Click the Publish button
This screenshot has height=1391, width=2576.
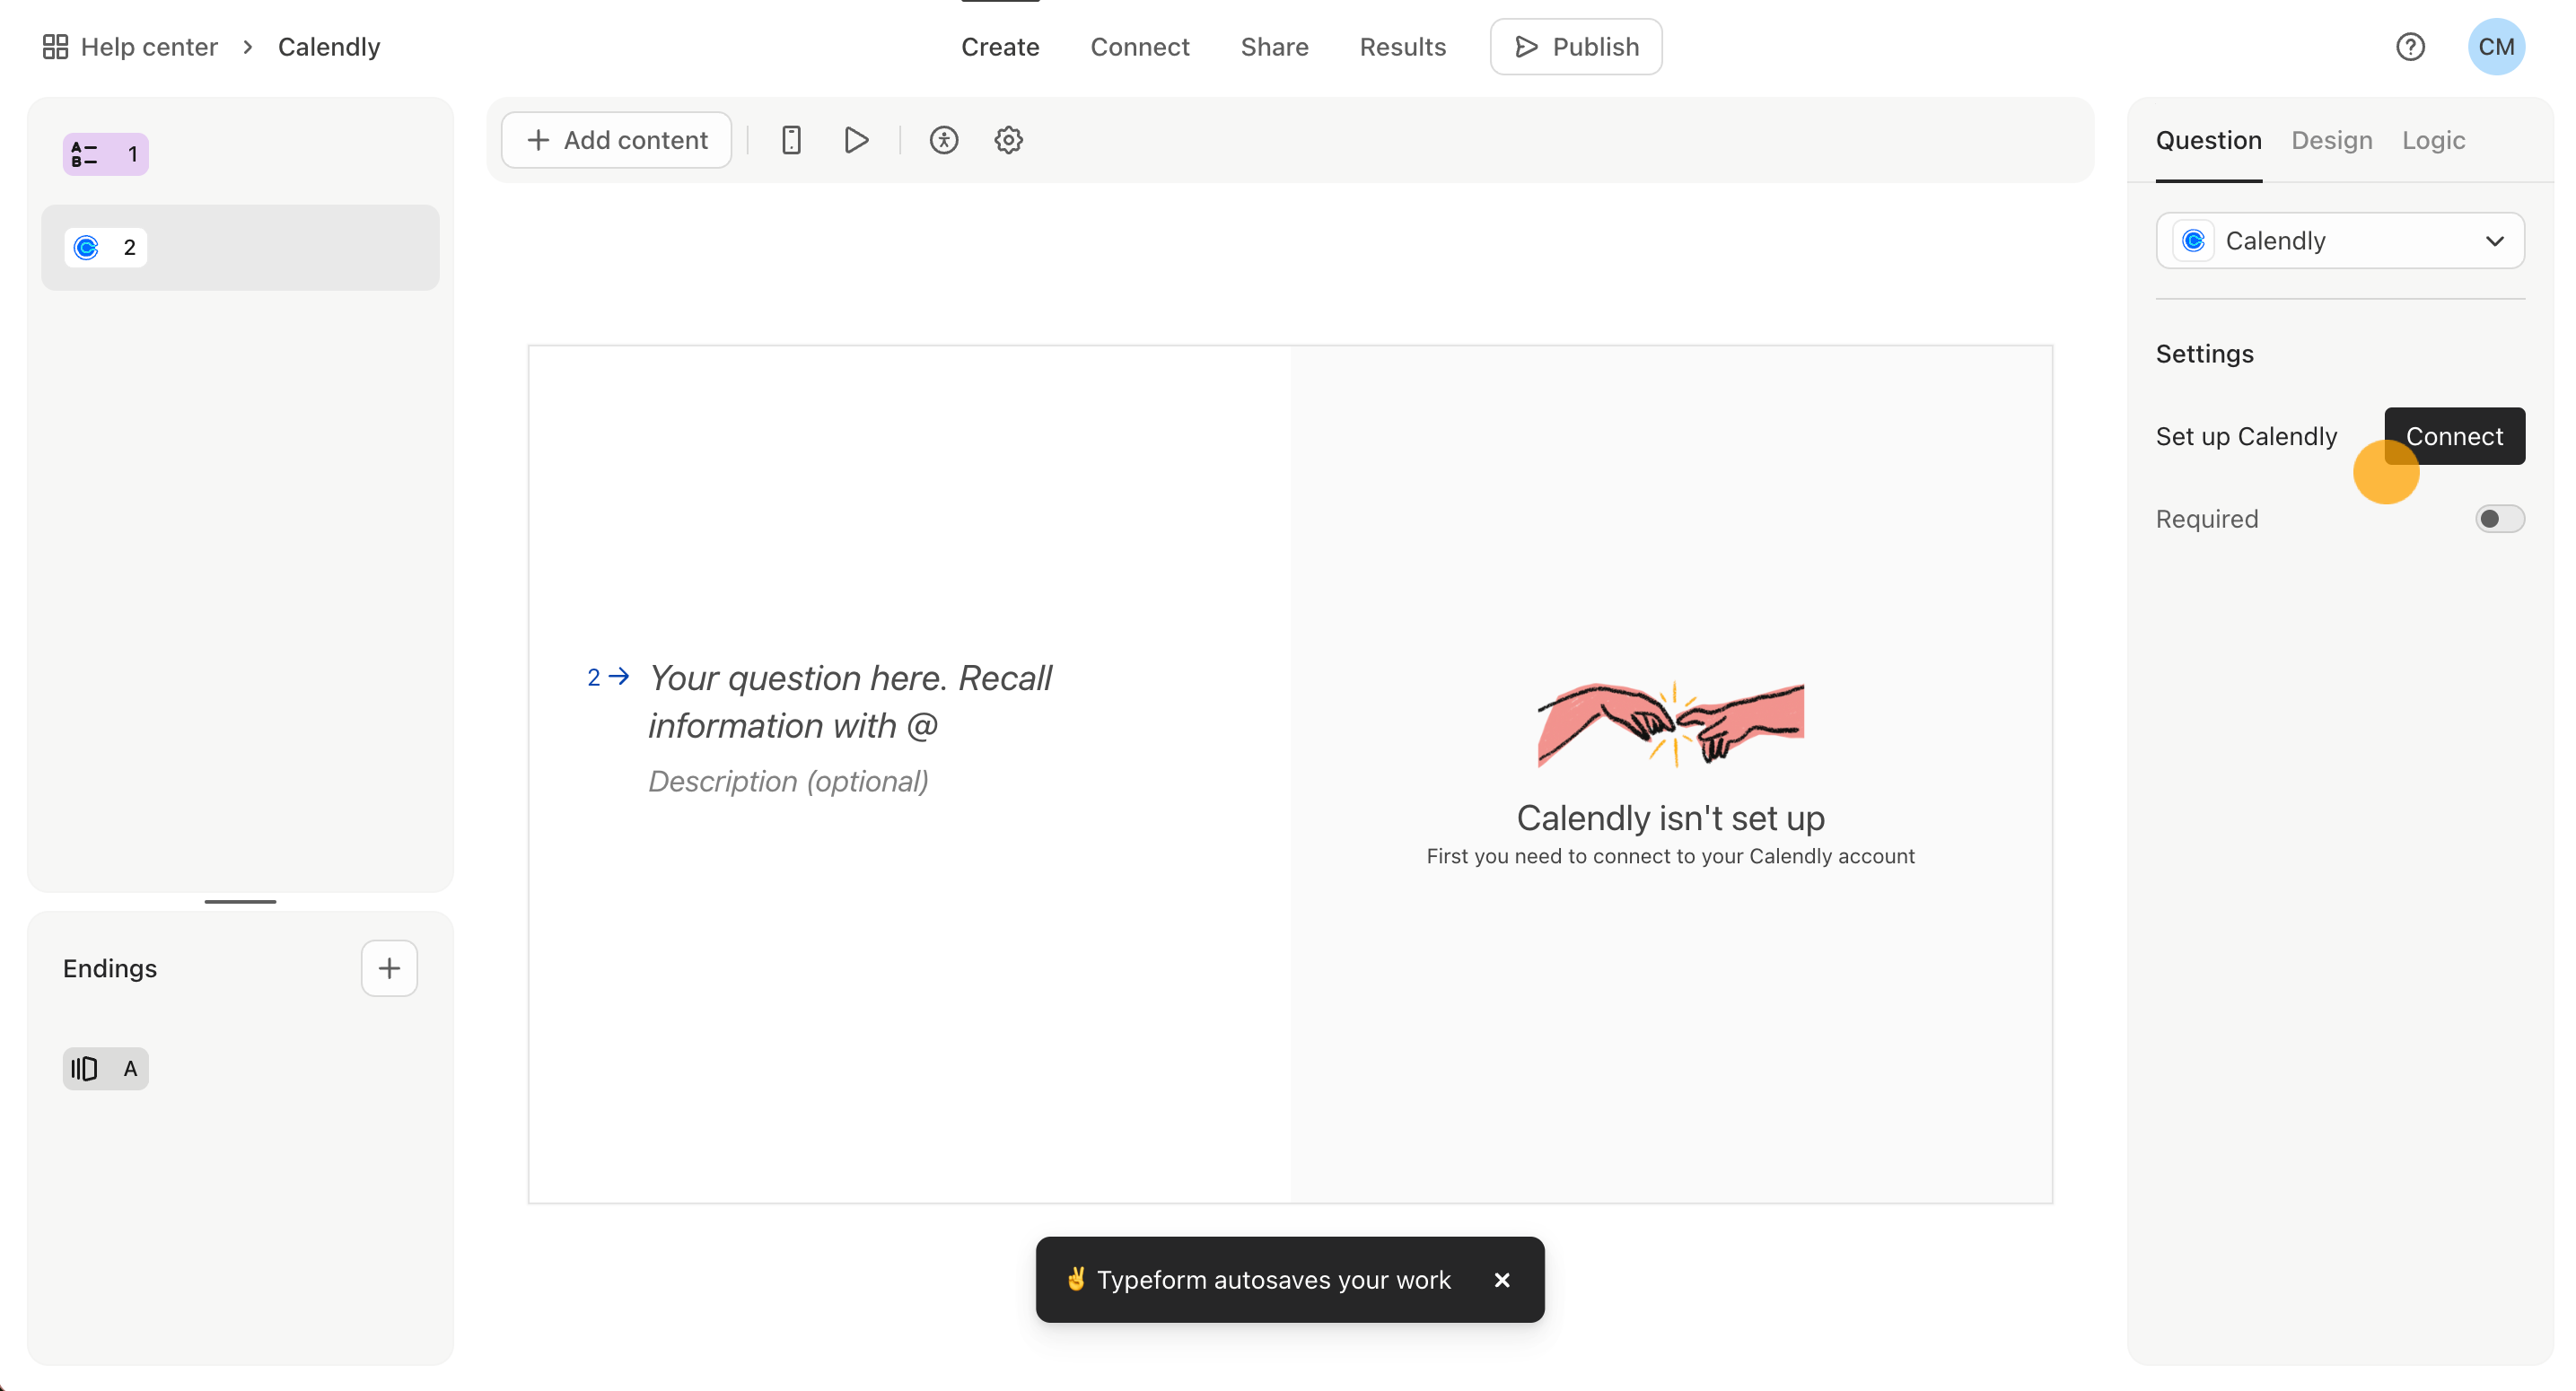click(x=1576, y=47)
